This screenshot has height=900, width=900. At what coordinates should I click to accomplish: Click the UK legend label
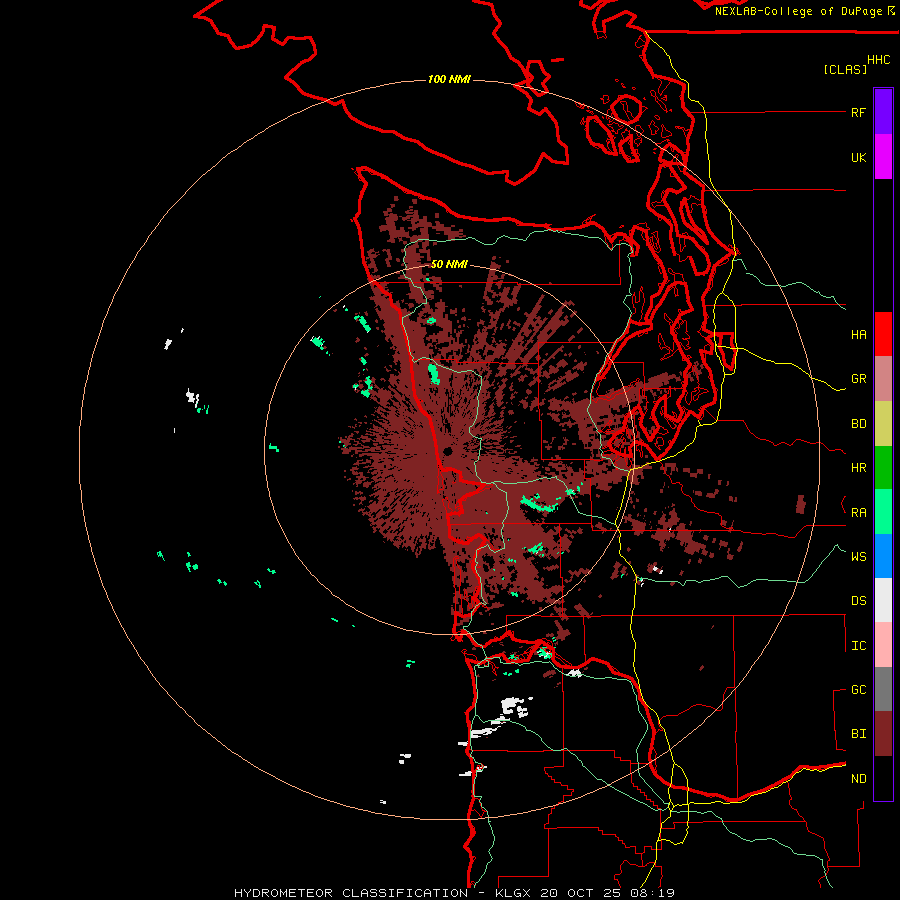(859, 157)
